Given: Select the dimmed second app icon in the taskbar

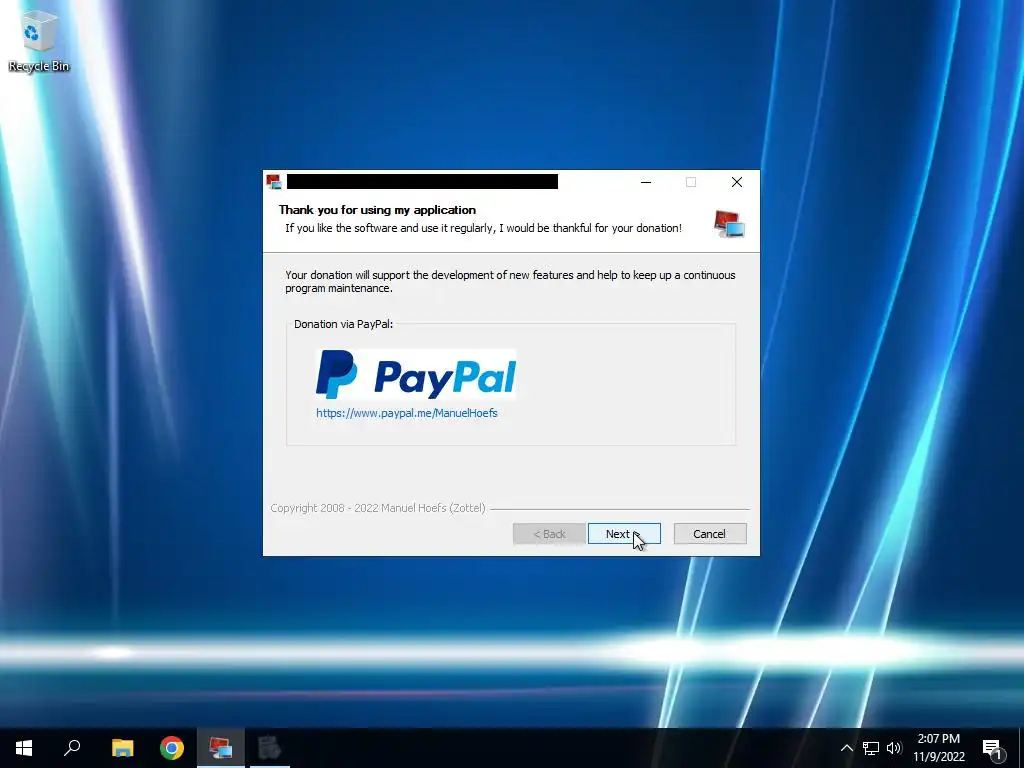Looking at the screenshot, I should point(269,748).
